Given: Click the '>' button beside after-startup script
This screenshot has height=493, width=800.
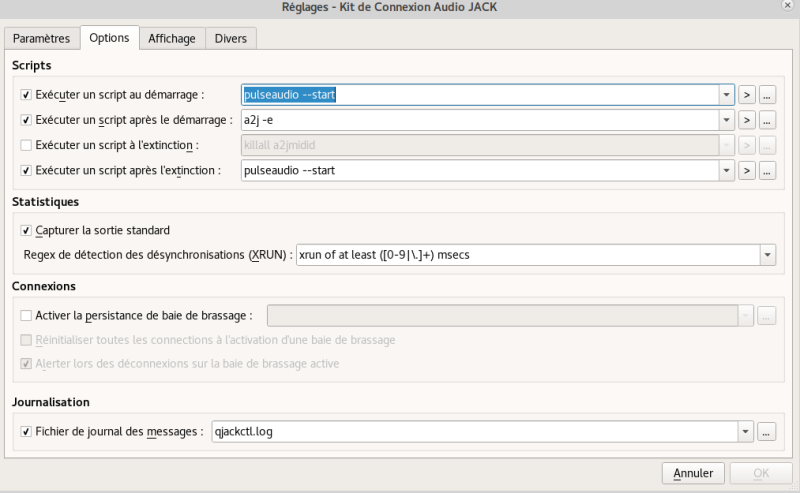Looking at the screenshot, I should click(747, 120).
